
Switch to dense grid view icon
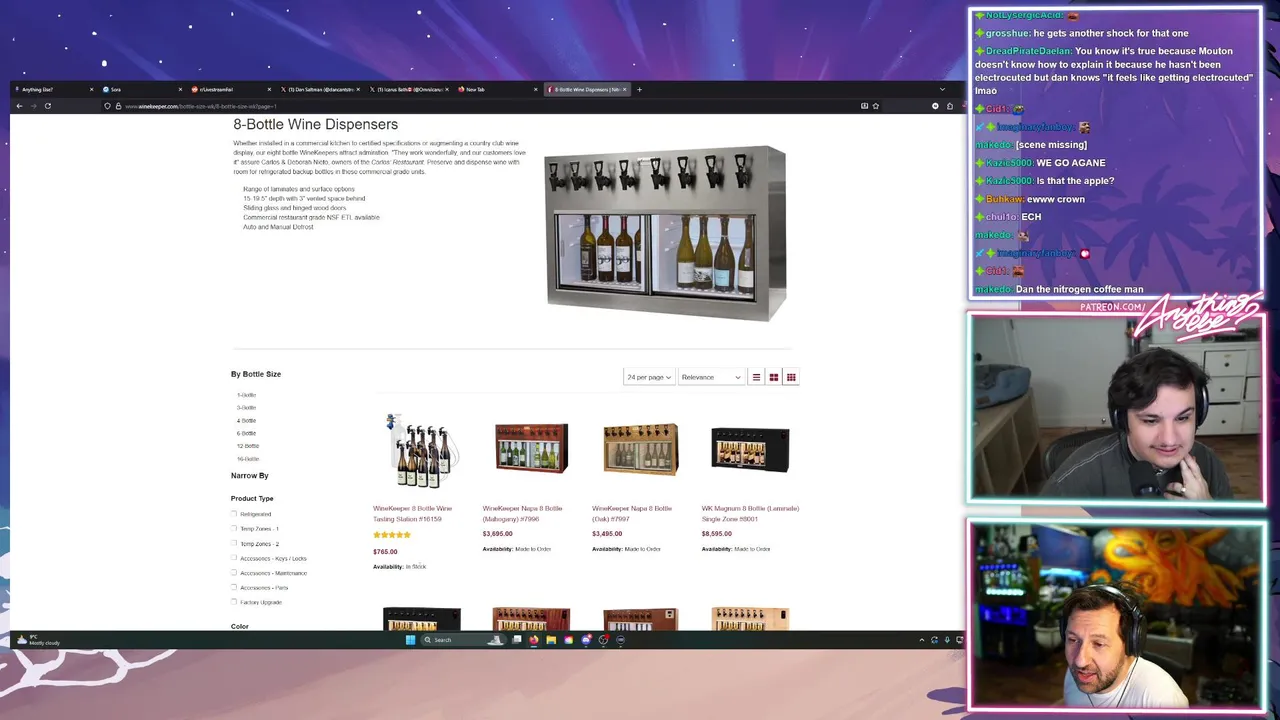pyautogui.click(x=791, y=377)
